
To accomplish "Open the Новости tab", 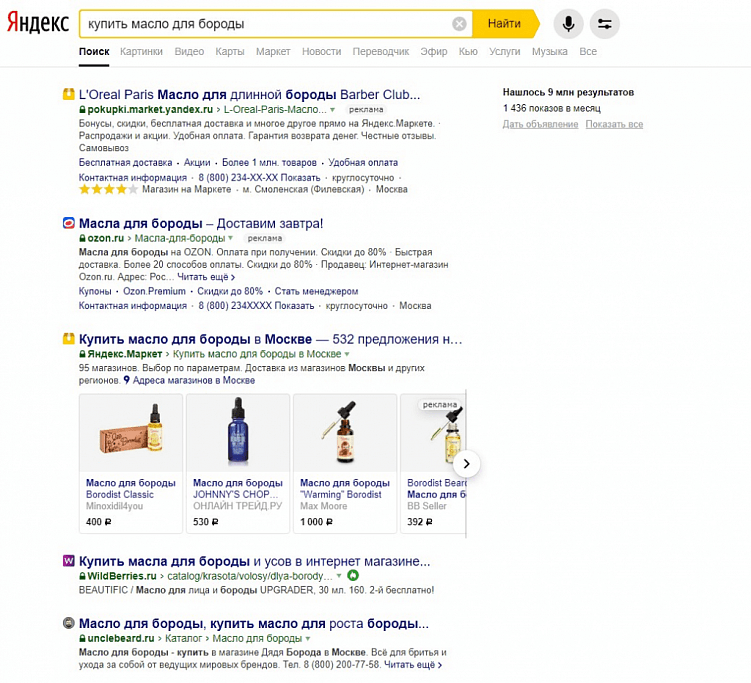I will tap(321, 51).
